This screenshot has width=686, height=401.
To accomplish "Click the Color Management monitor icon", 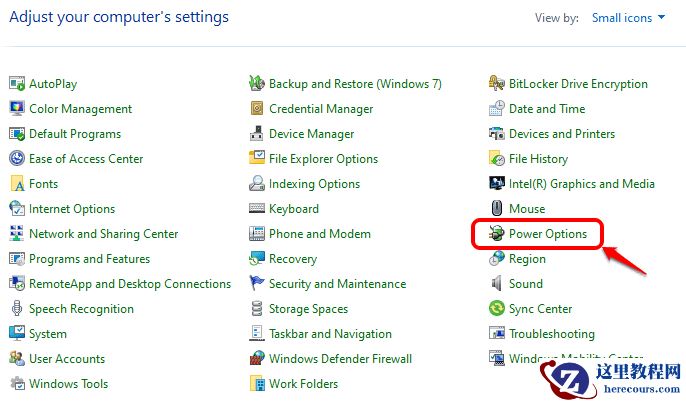I will click(x=17, y=109).
